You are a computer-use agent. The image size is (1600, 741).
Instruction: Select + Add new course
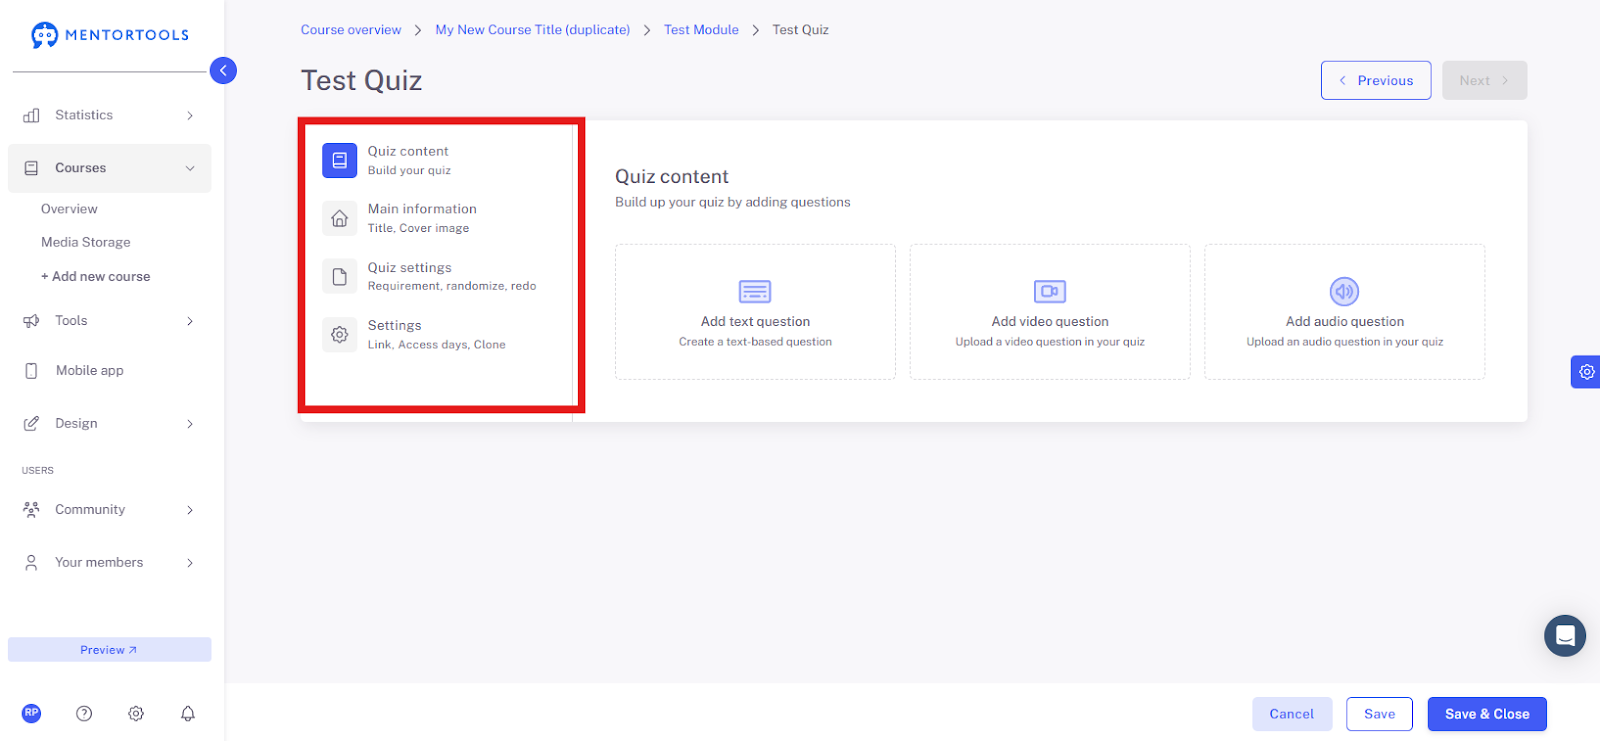[x=95, y=276]
